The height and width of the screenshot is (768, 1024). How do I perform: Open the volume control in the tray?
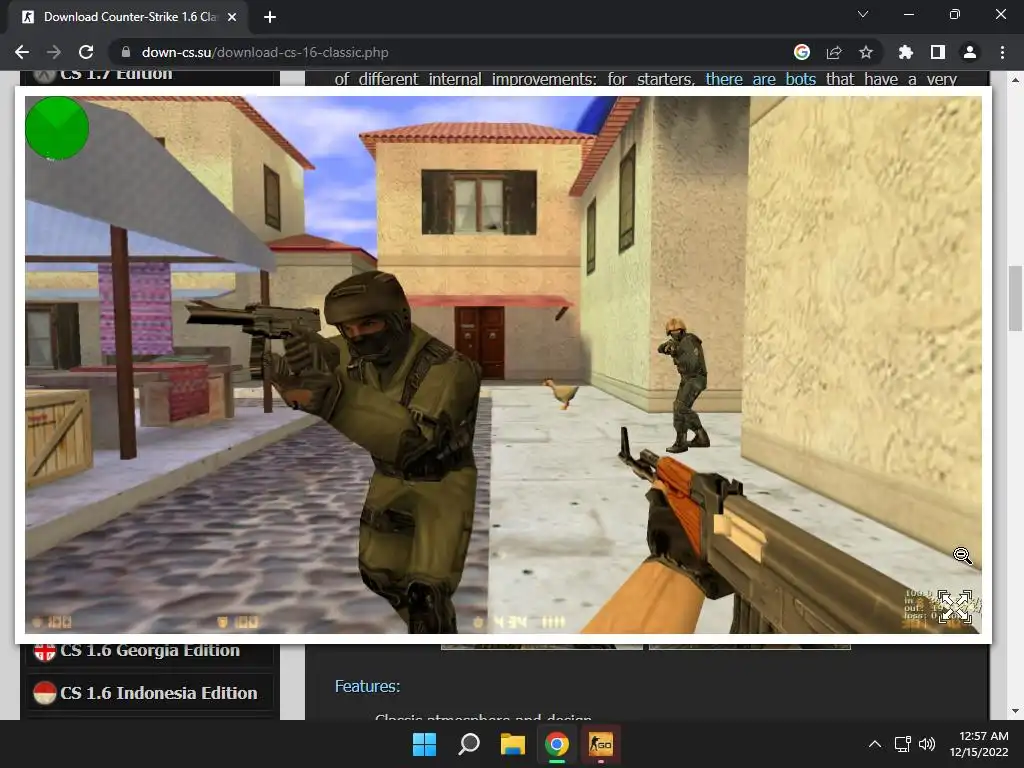pyautogui.click(x=927, y=744)
